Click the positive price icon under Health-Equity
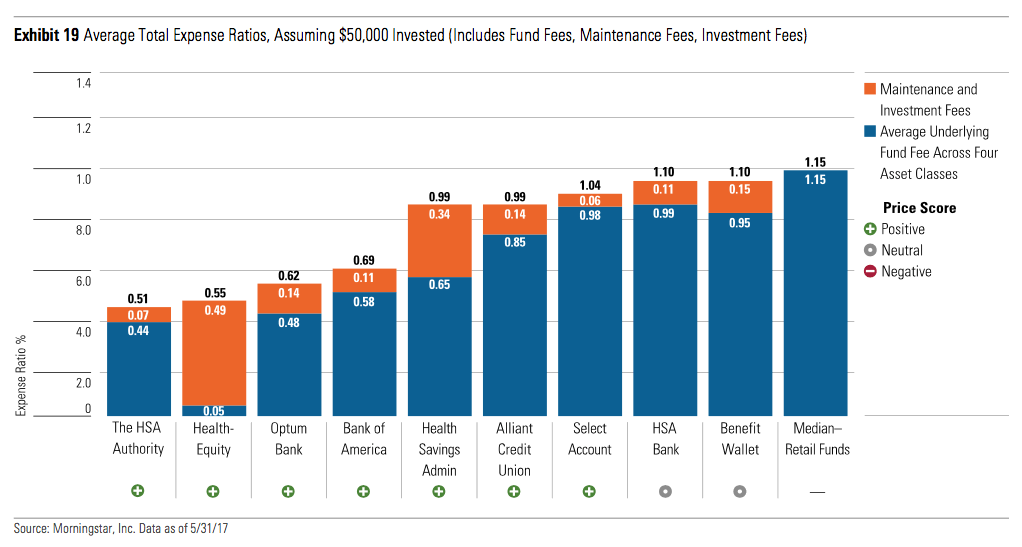Image resolution: width=1022 pixels, height=547 pixels. tap(213, 491)
